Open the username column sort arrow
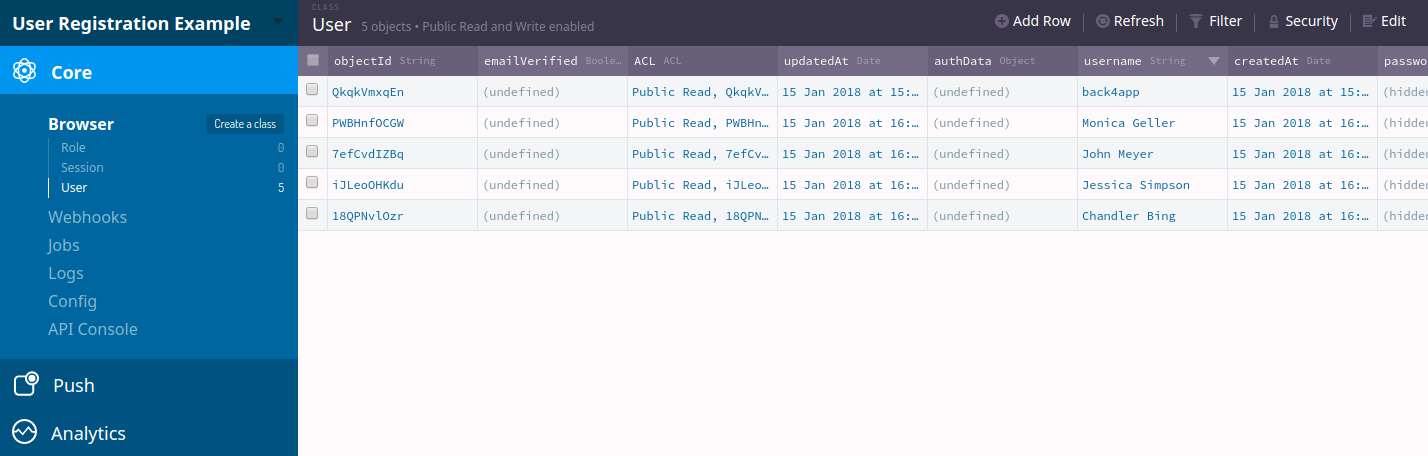The height and width of the screenshot is (456, 1428). tap(1214, 61)
